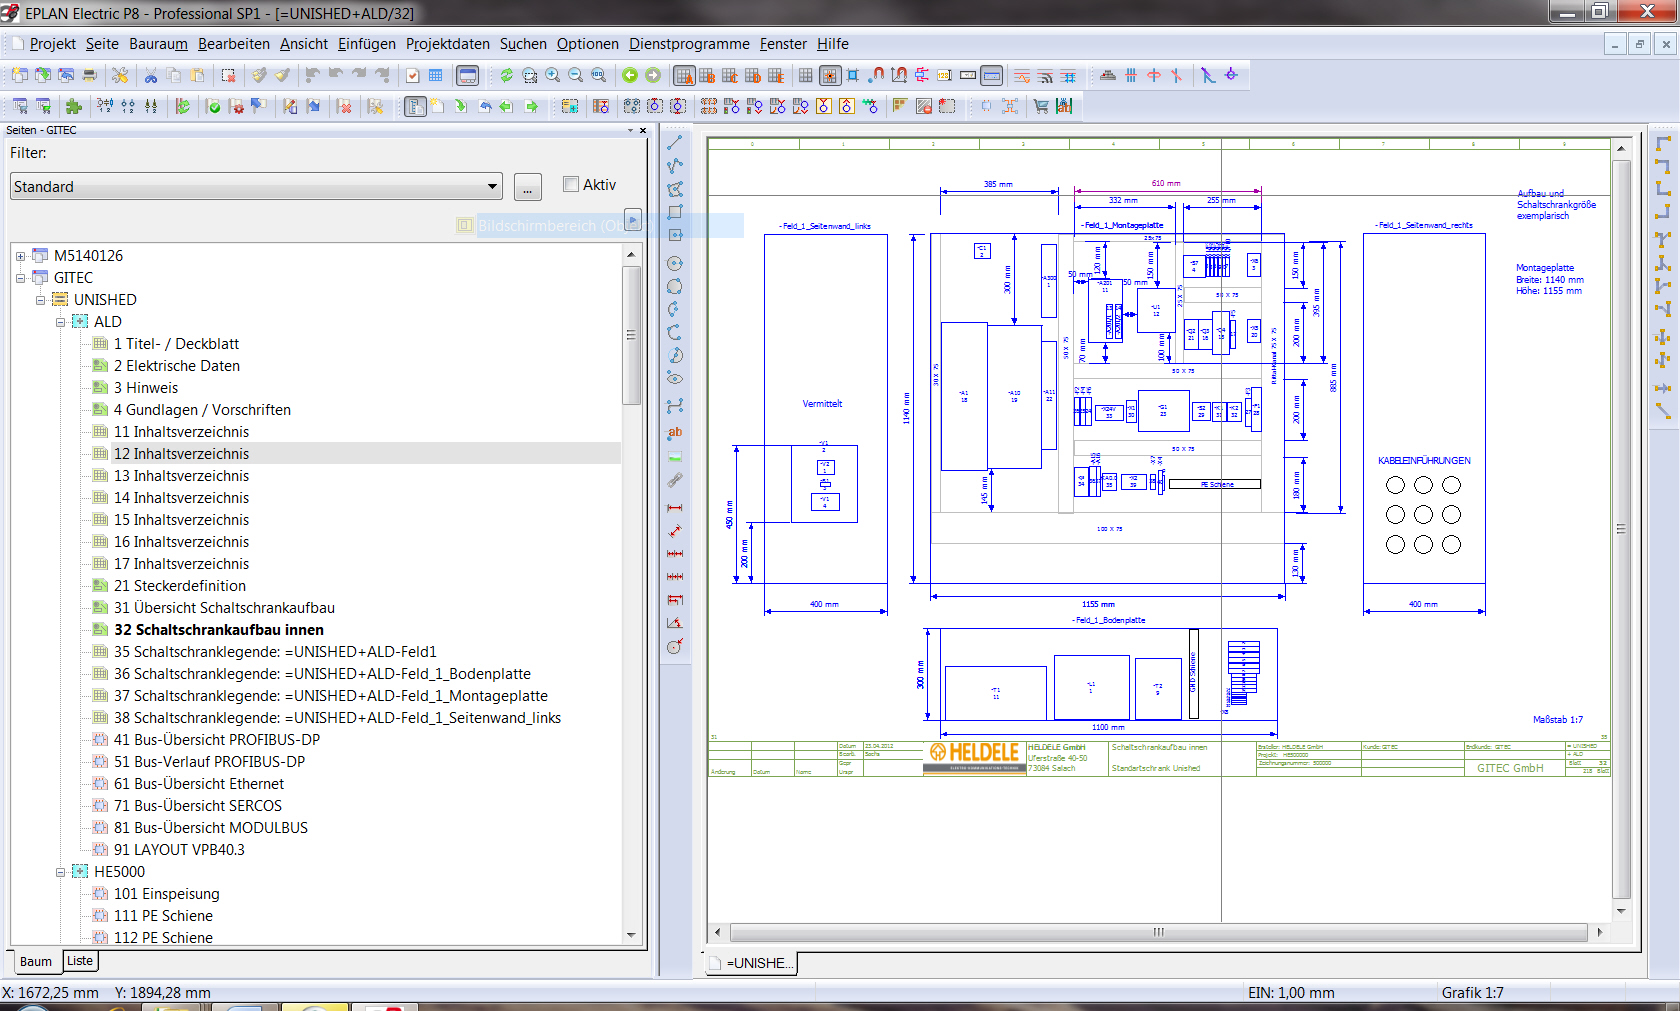Open page 31 Übersicht Schaltschrankaufbau
1680x1011 pixels.
pyautogui.click(x=224, y=608)
